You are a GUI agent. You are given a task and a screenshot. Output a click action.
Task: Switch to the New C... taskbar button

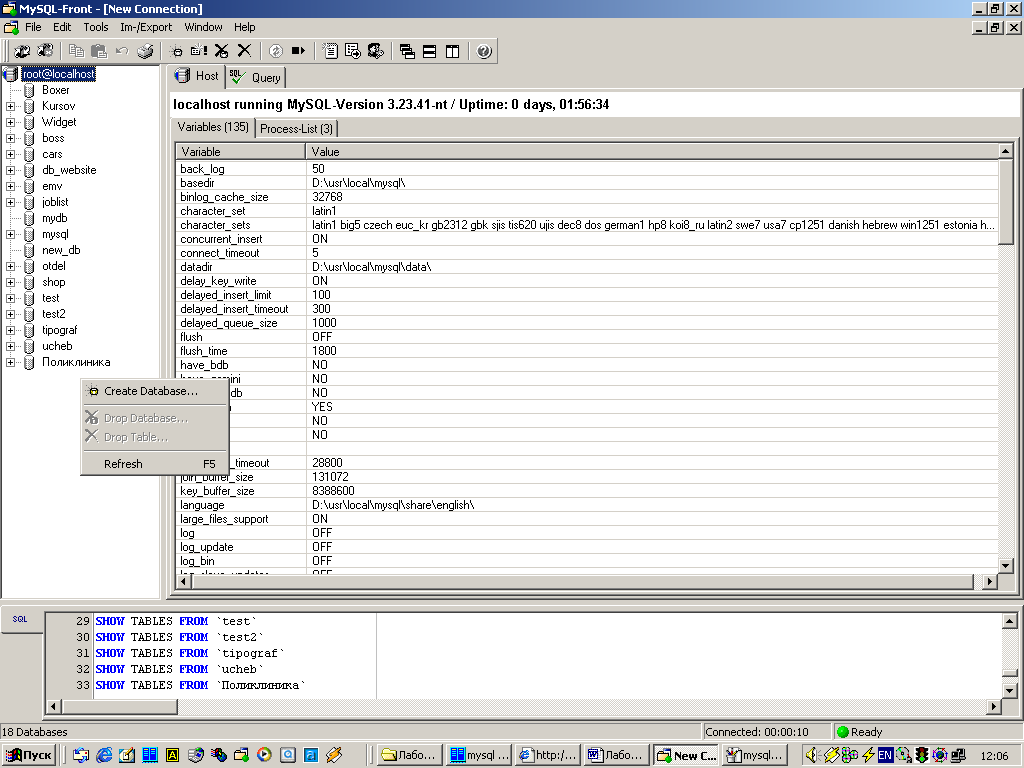point(686,755)
